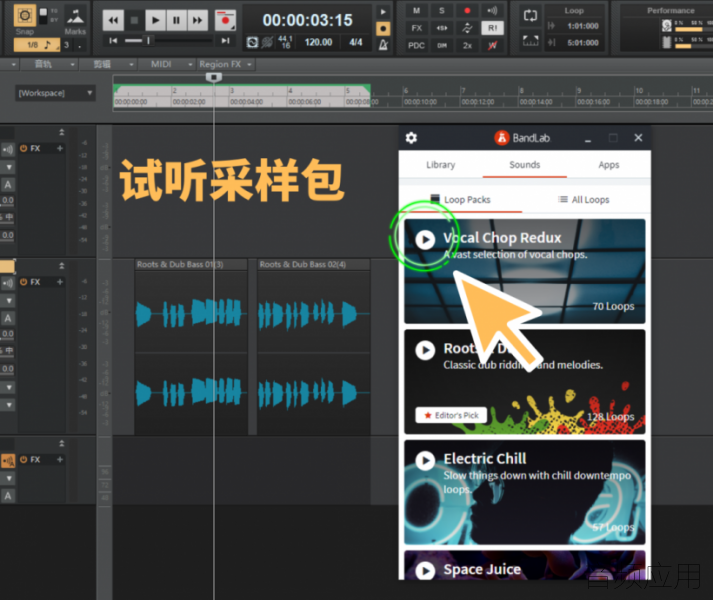Preview the Electric Chill pack
Image resolution: width=713 pixels, height=600 pixels.
click(425, 460)
